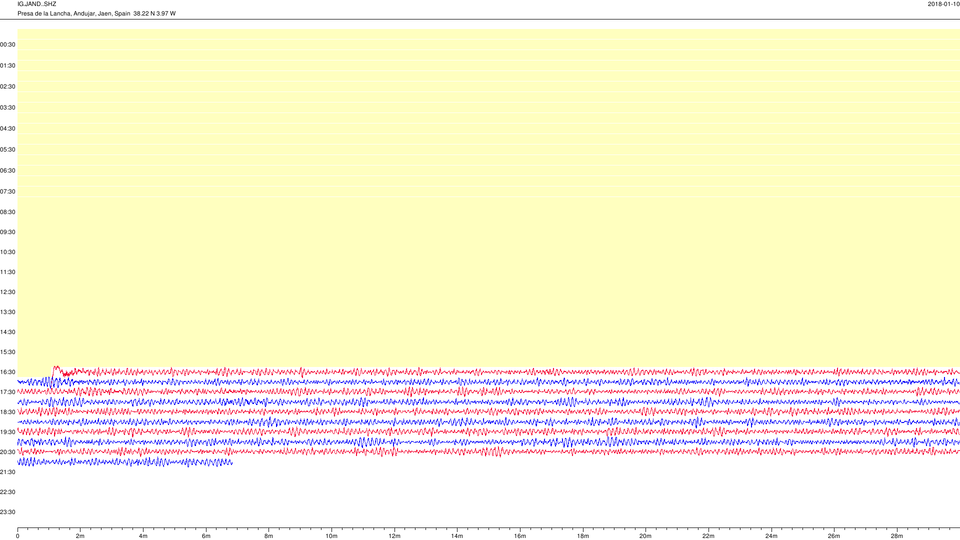Choose the 24m axis tick label
Screen dimensions: 960x540
coord(771,536)
